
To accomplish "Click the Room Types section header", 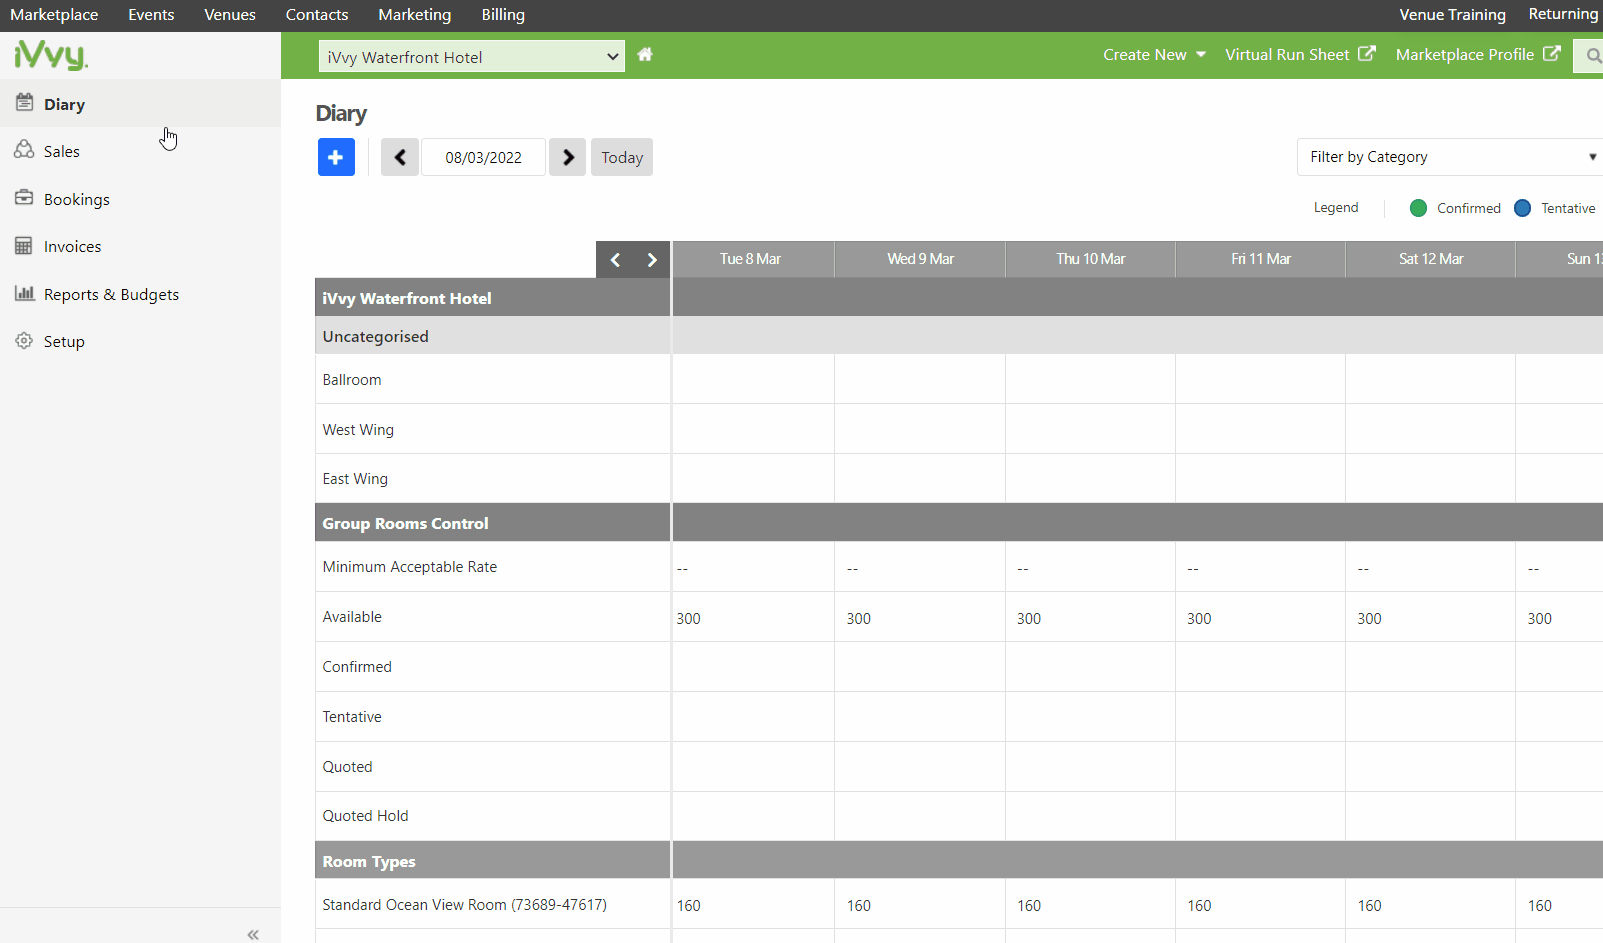I will tap(369, 861).
